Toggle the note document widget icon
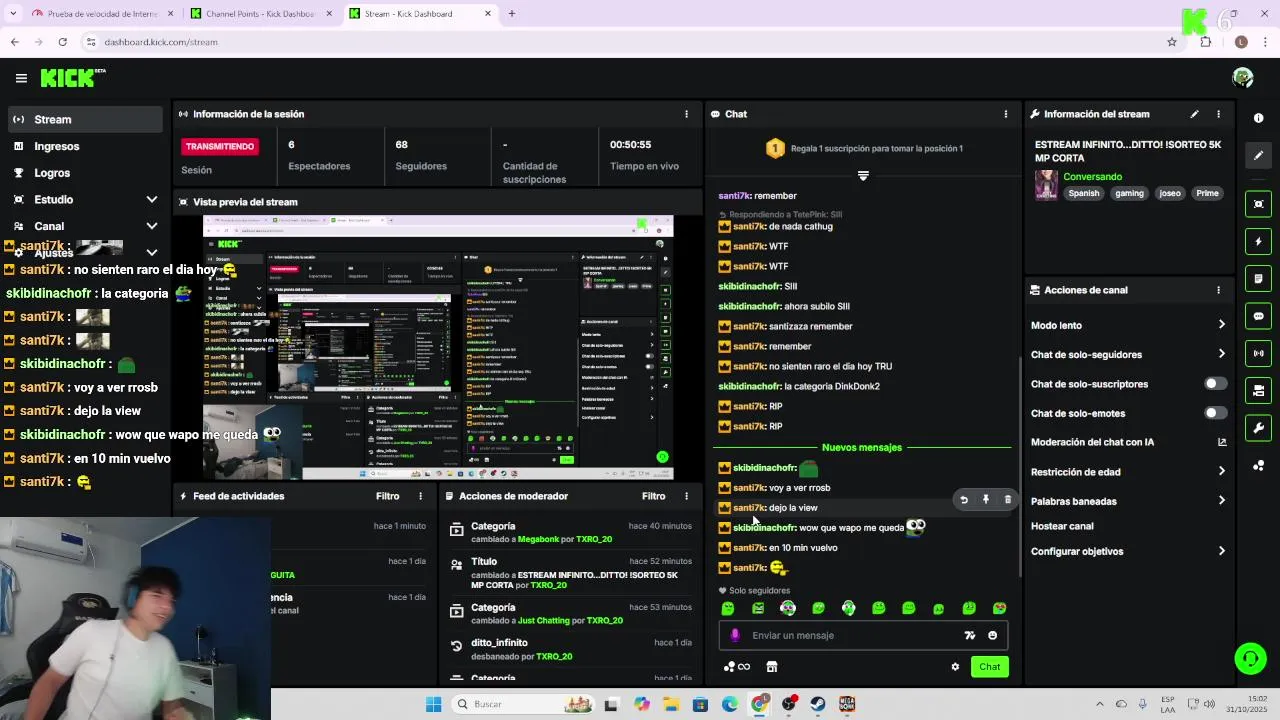 tap(1258, 278)
